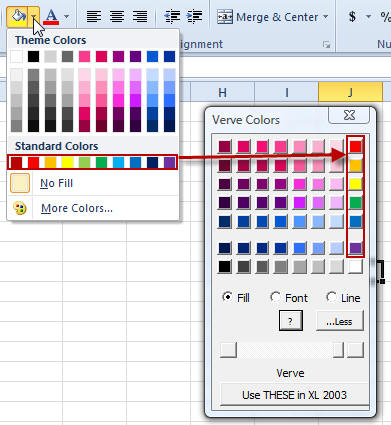This screenshot has width=391, height=425.
Task: Select orange in Standard Colors
Action: coord(50,162)
